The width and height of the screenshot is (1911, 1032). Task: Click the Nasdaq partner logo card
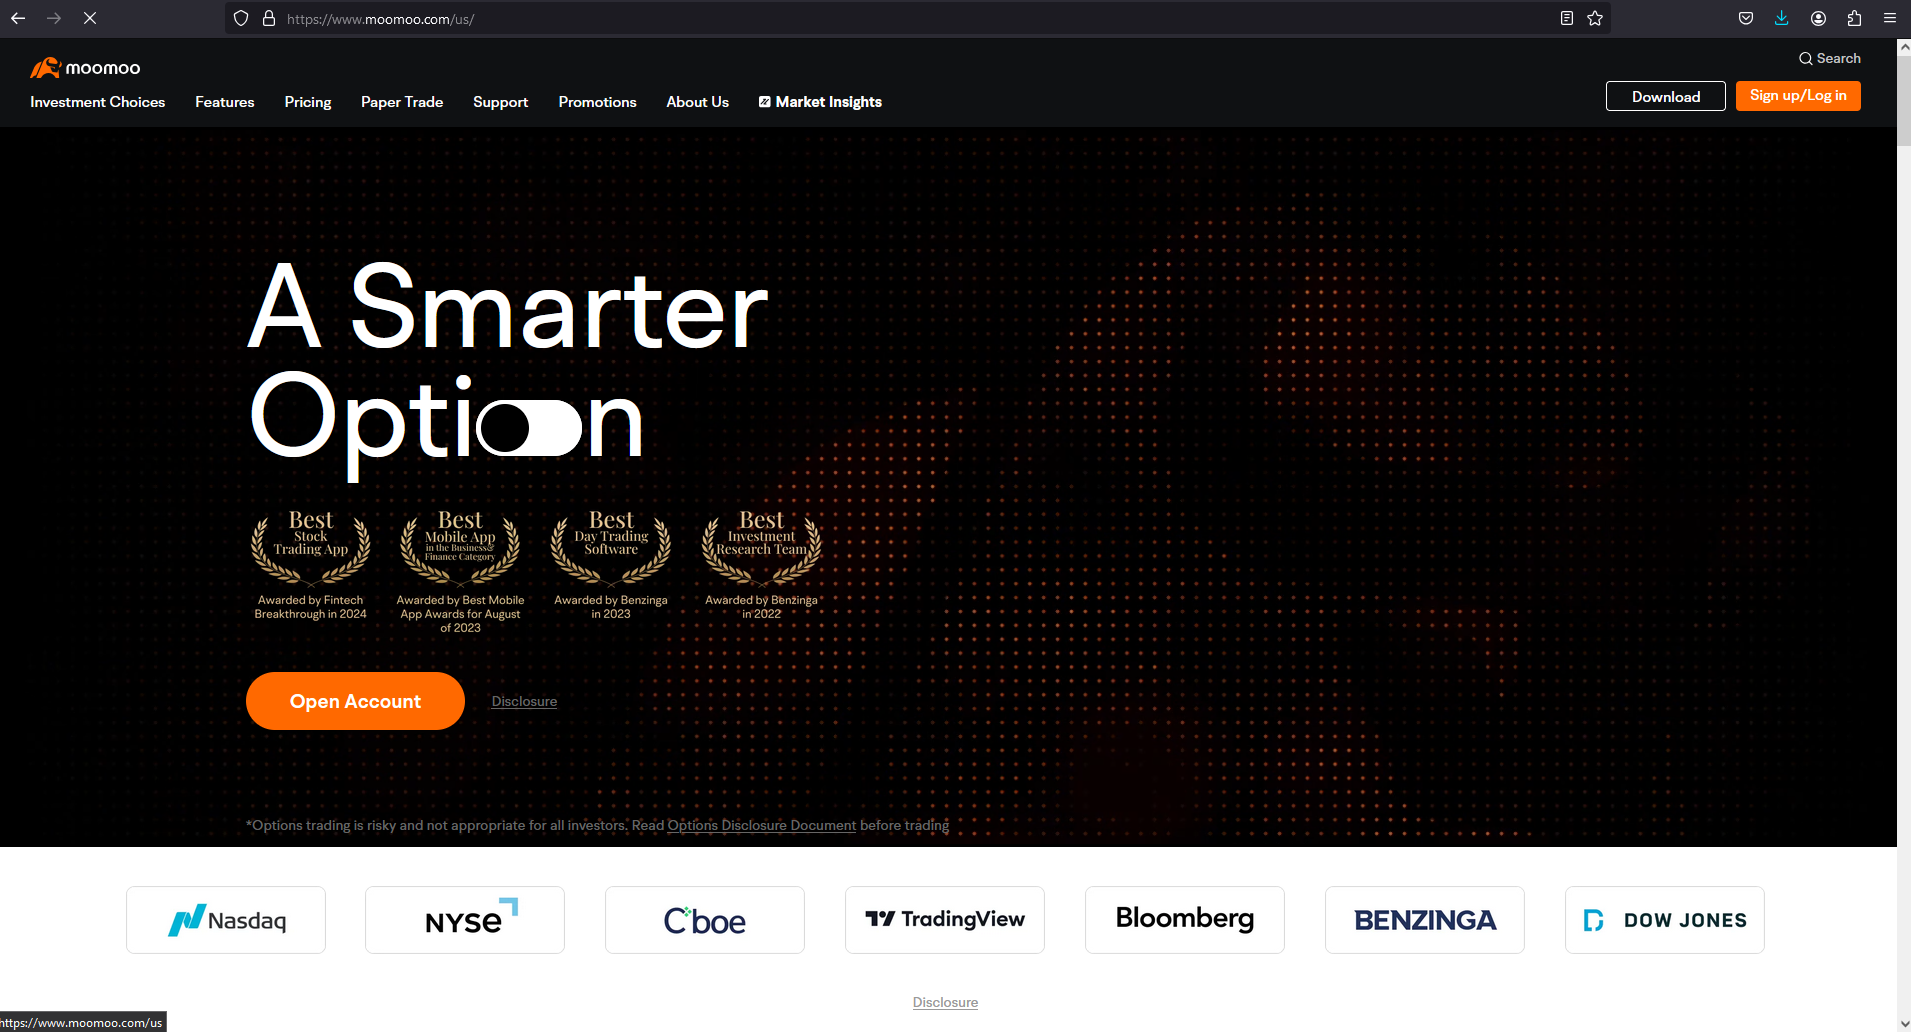click(x=226, y=920)
